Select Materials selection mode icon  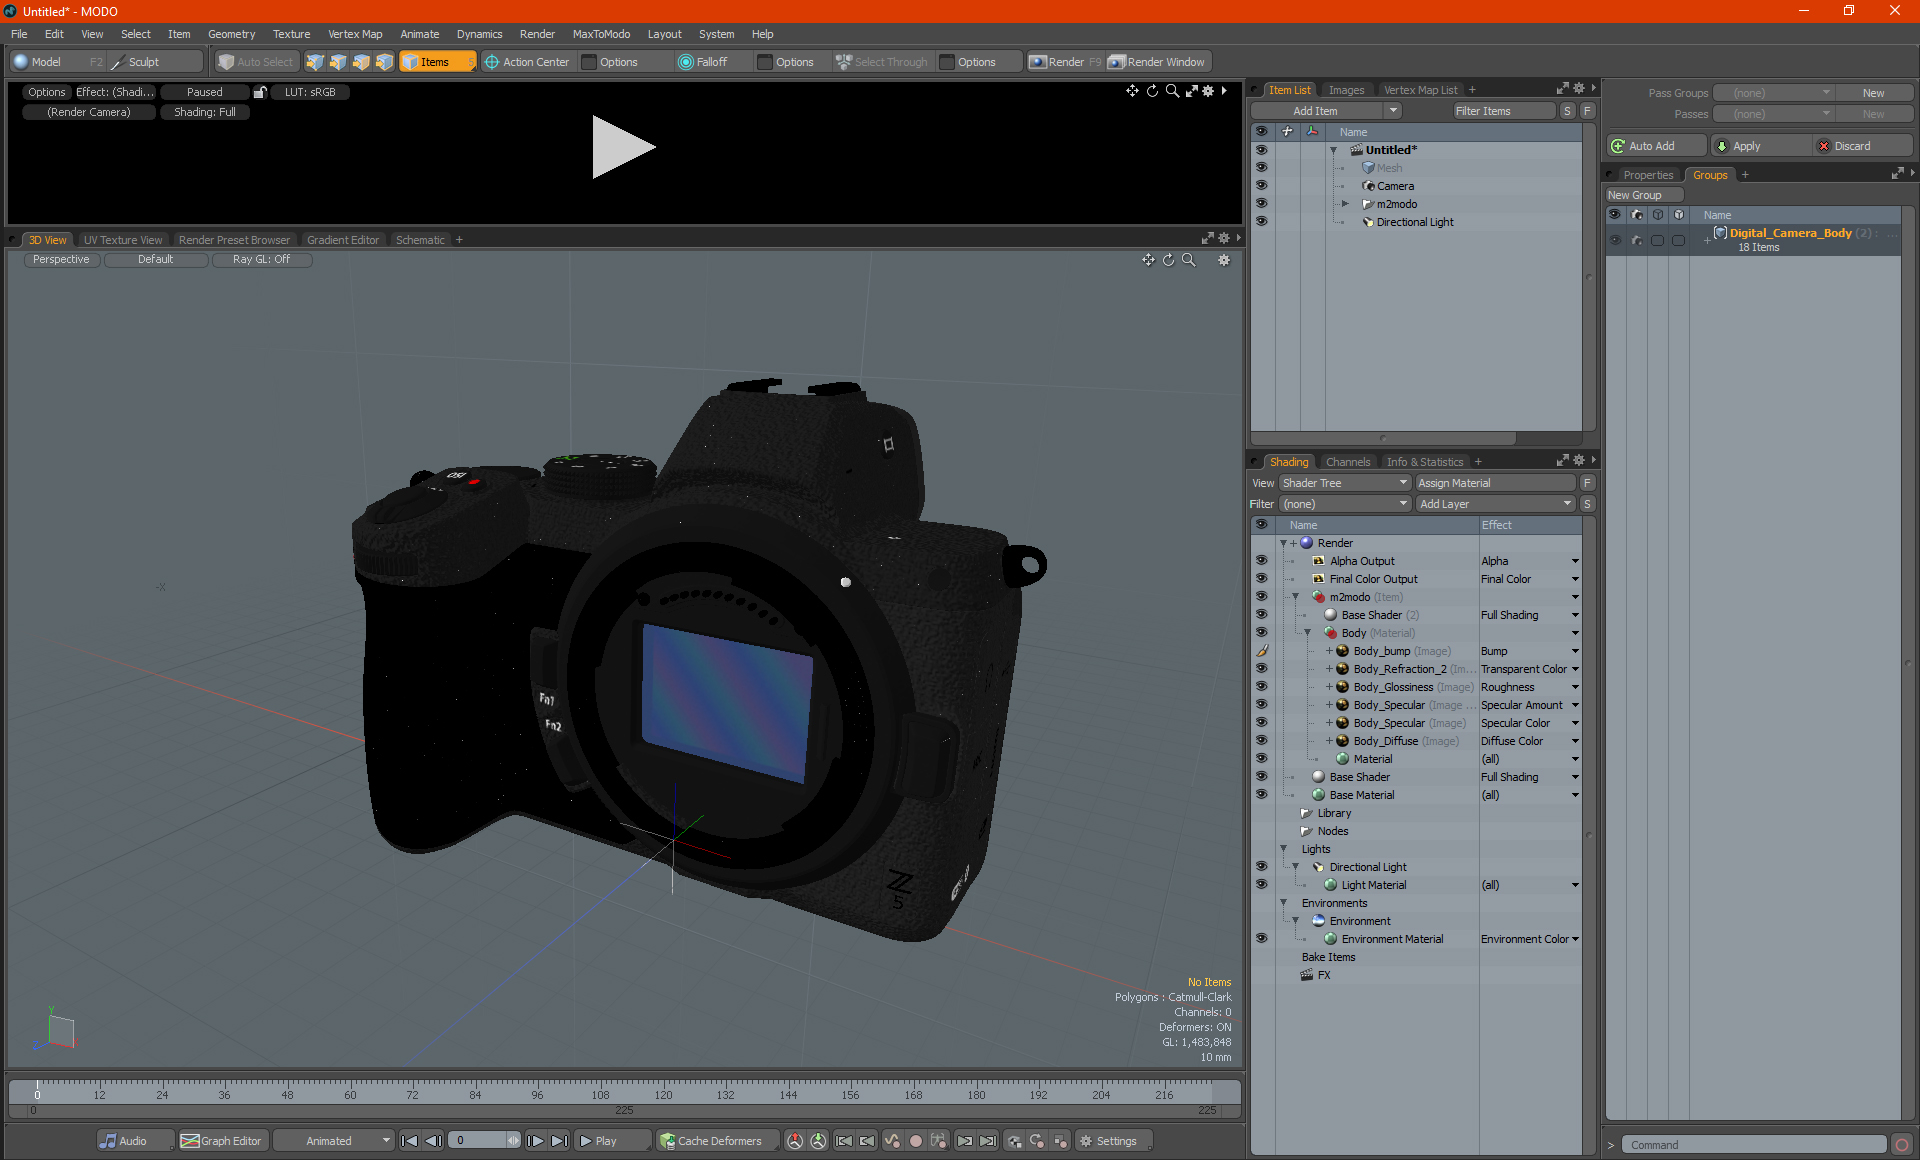click(384, 62)
